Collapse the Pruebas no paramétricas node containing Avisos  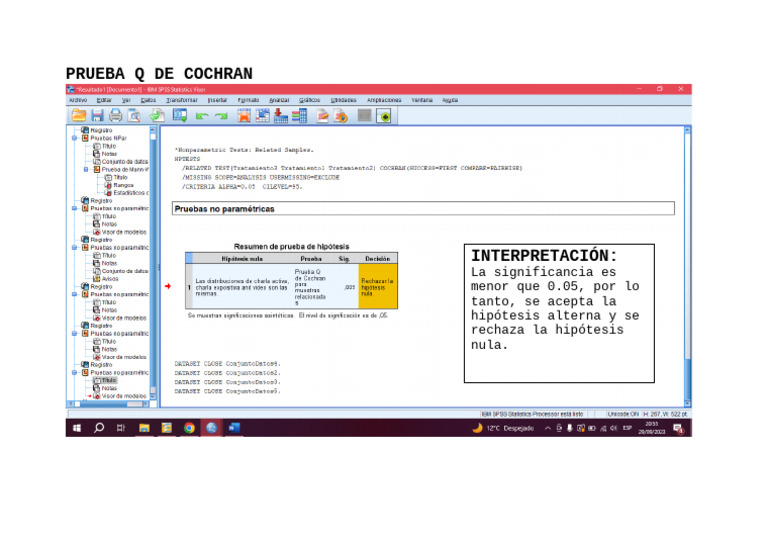pos(74,248)
